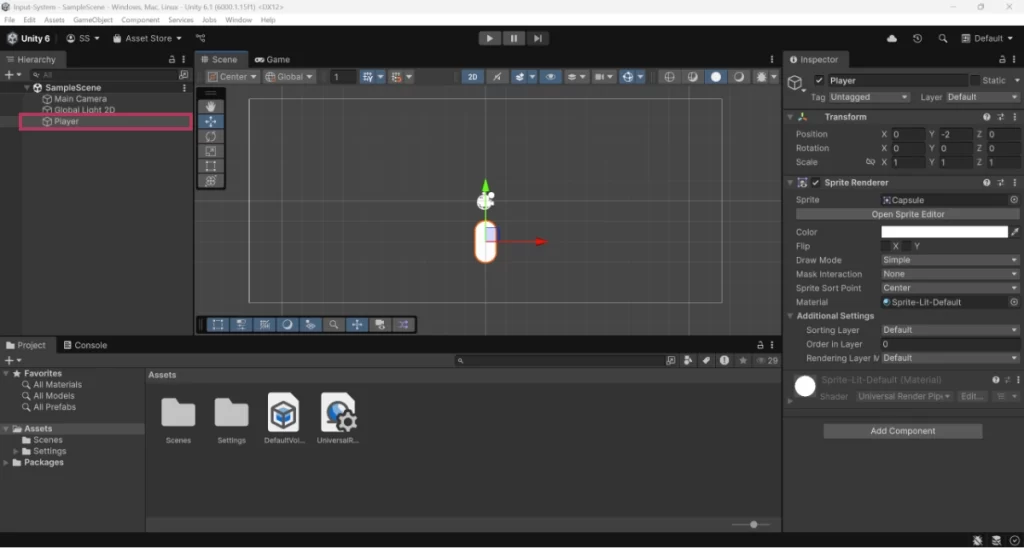Select the Rect tool in Scene toolbar
1024x548 pixels.
pyautogui.click(x=210, y=166)
